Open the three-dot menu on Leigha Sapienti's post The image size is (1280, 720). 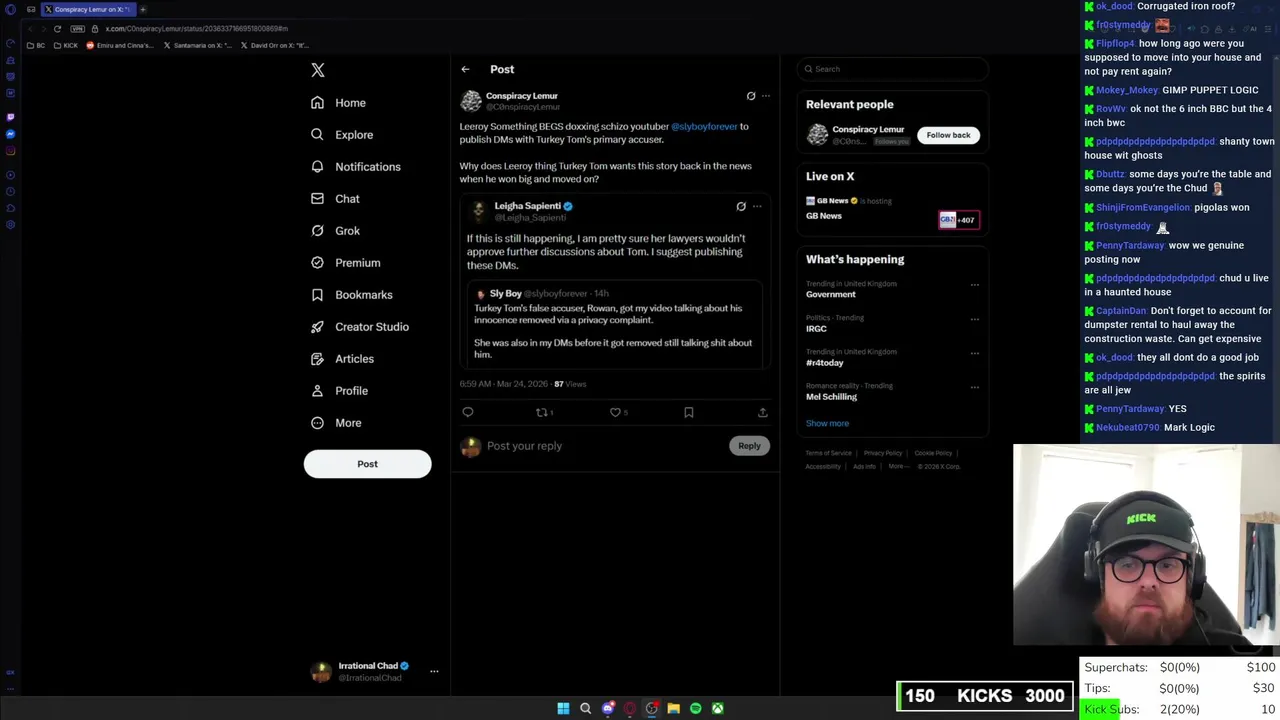tap(757, 206)
